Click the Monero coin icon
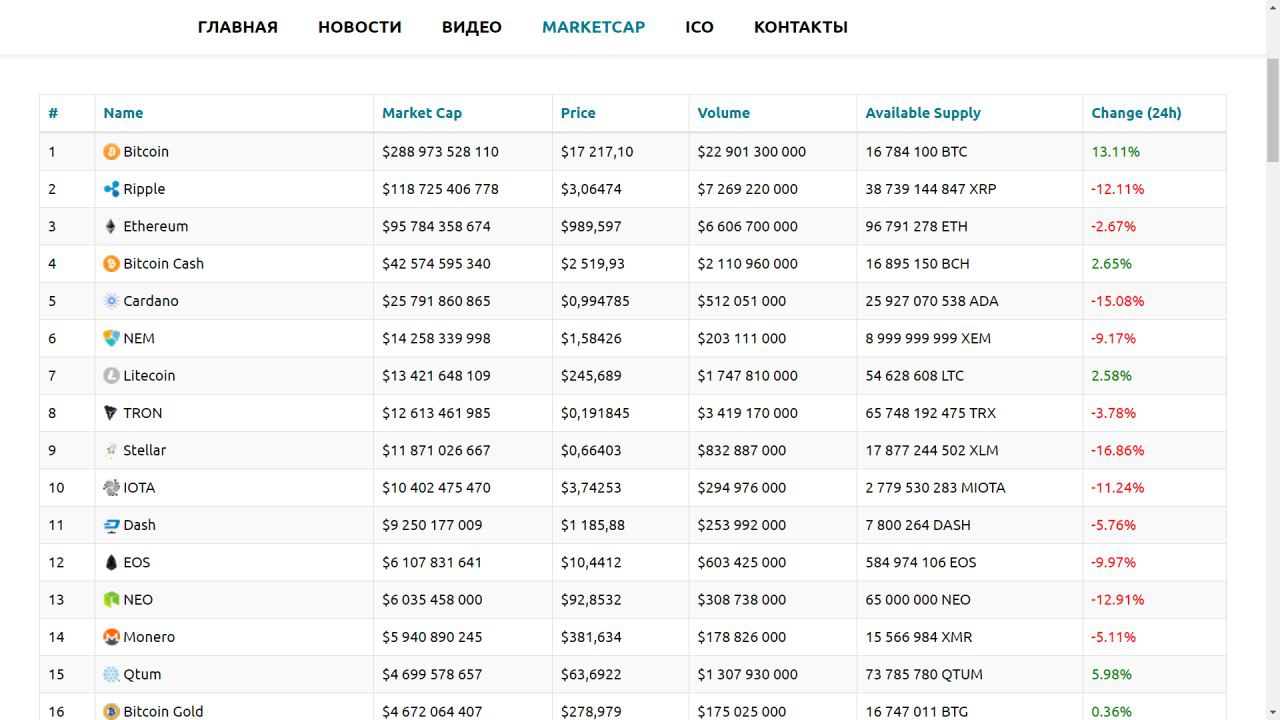 coord(111,637)
